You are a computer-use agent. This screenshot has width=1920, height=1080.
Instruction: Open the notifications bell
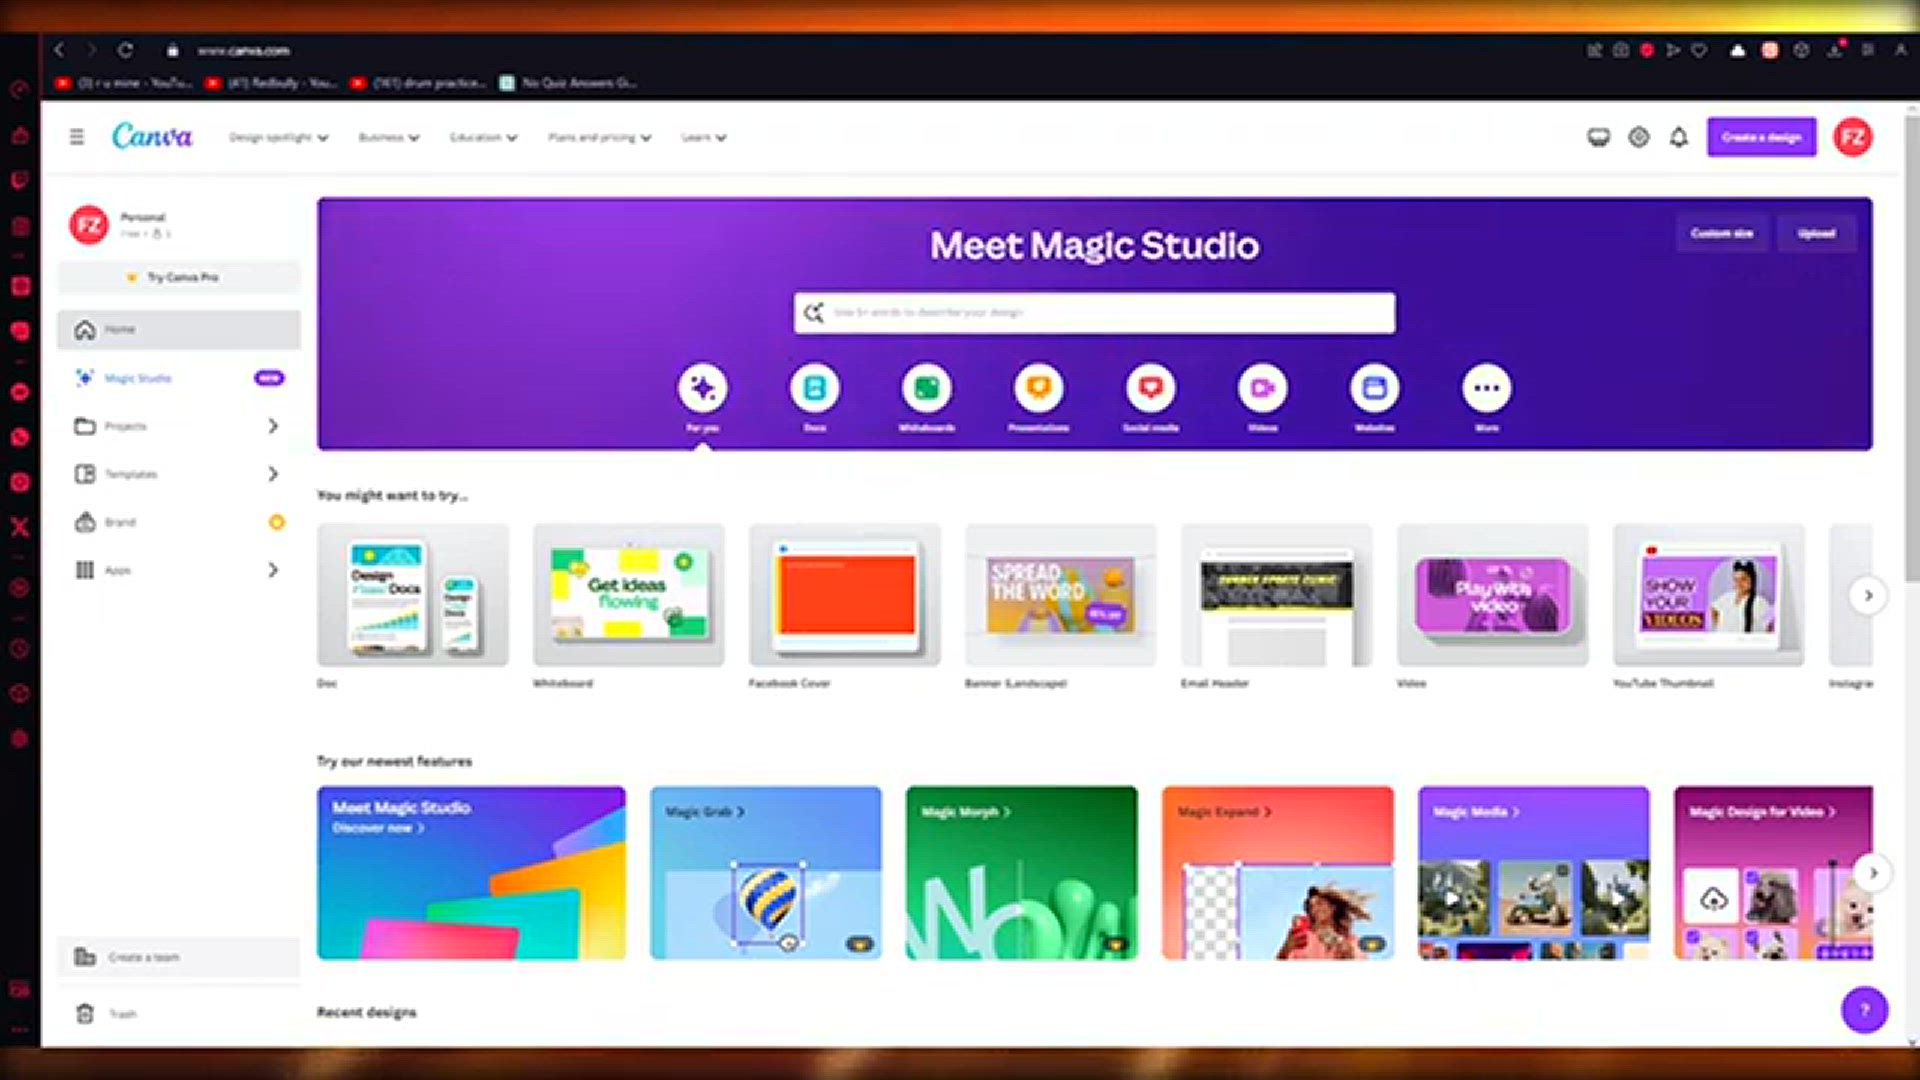click(x=1679, y=137)
